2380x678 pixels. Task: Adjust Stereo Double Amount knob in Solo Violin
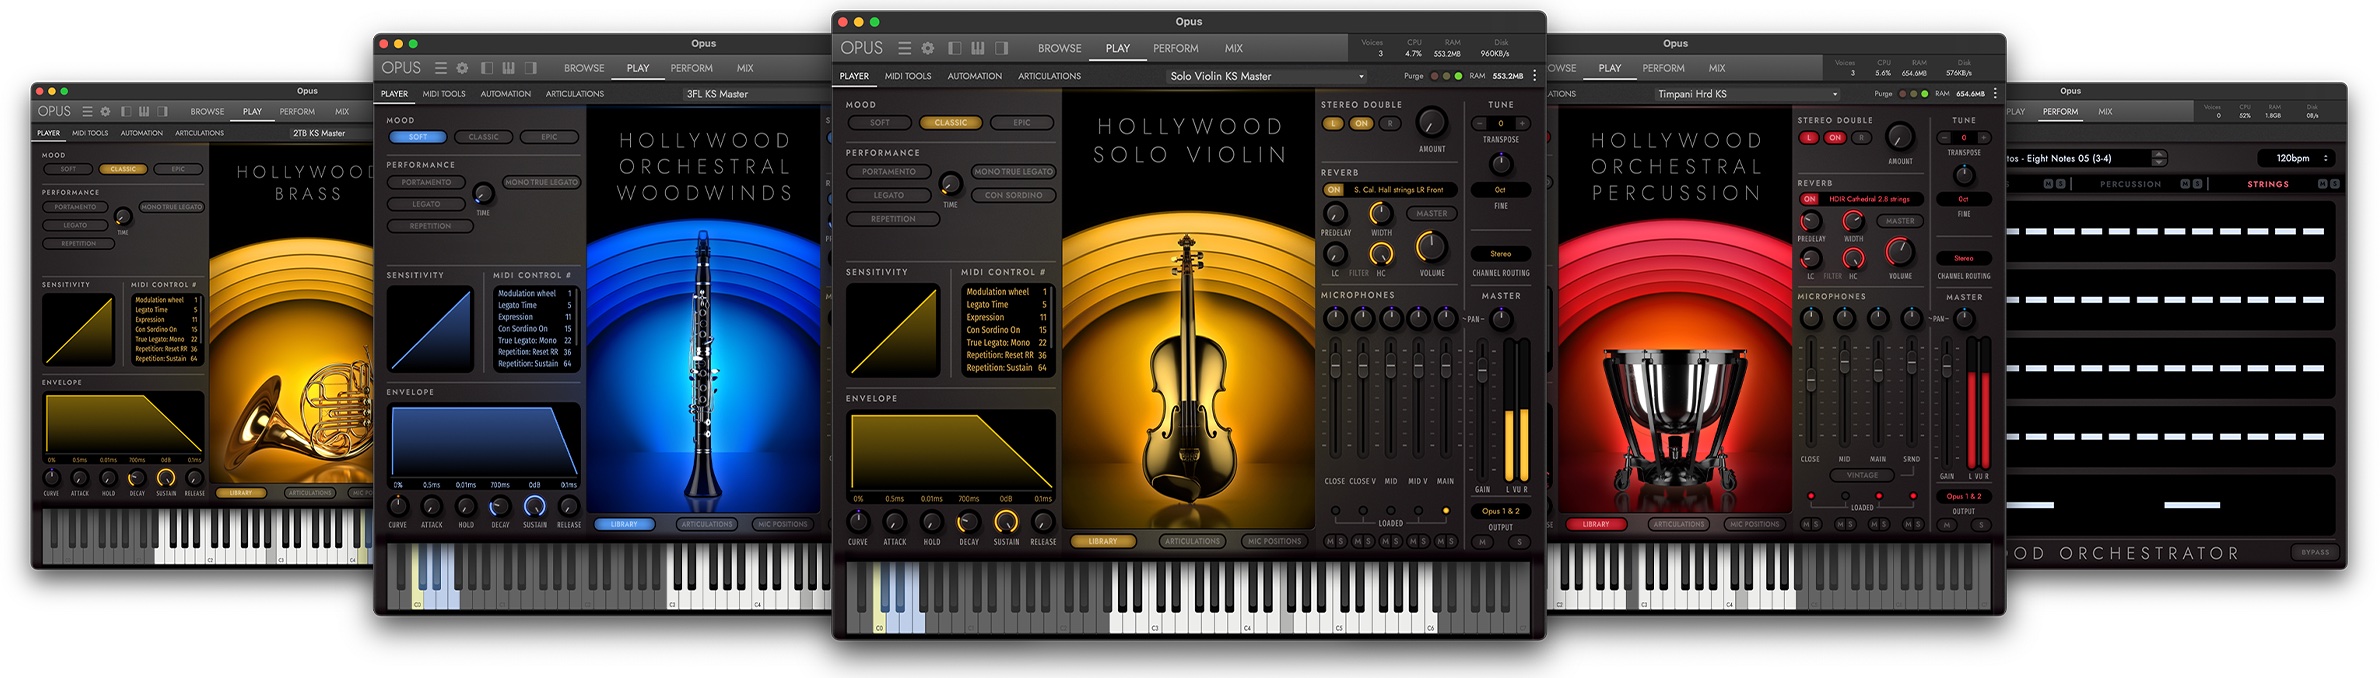1432,123
